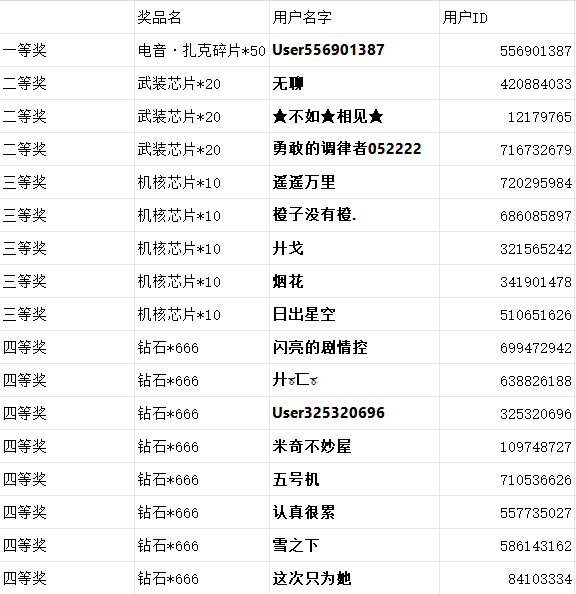Image resolution: width=576 pixels, height=594 pixels.
Task: Select ID cell 638826188
Action: click(x=507, y=380)
